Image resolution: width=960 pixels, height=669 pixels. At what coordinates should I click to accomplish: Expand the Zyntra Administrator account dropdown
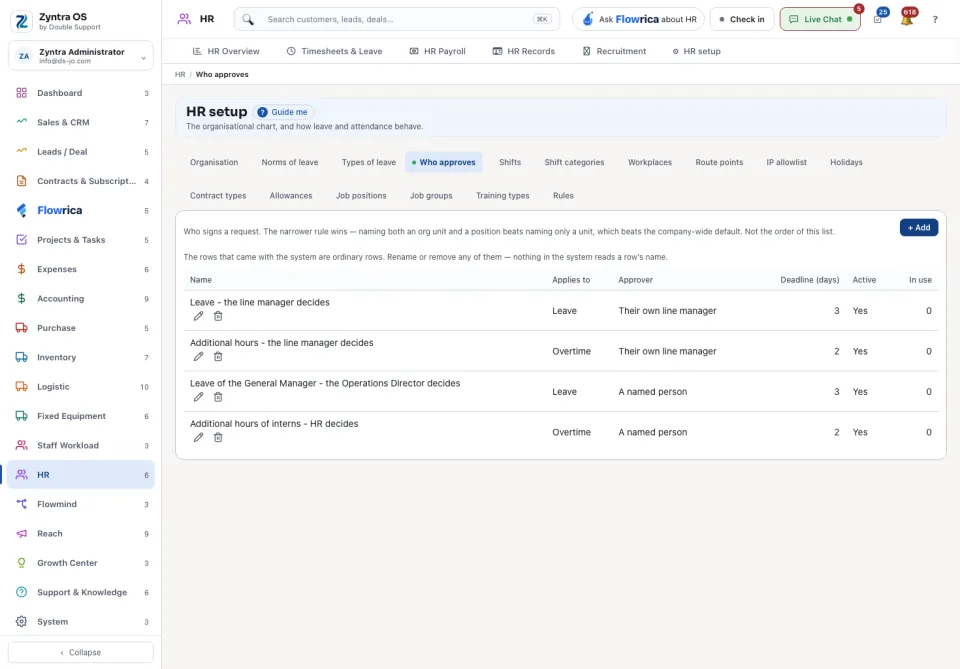click(81, 56)
